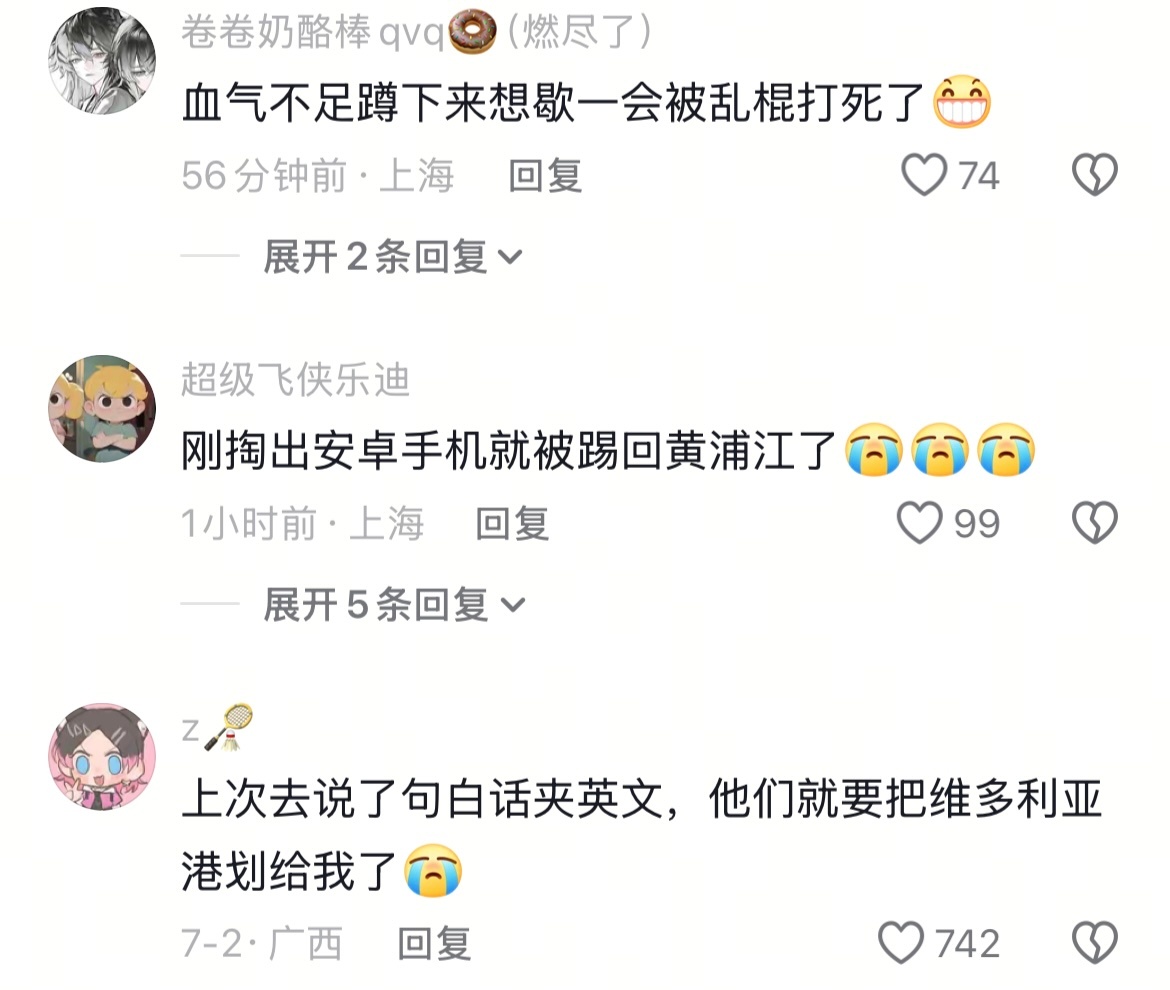Expand 展开2条回复 replies
The width and height of the screenshot is (1170, 990).
(393, 257)
